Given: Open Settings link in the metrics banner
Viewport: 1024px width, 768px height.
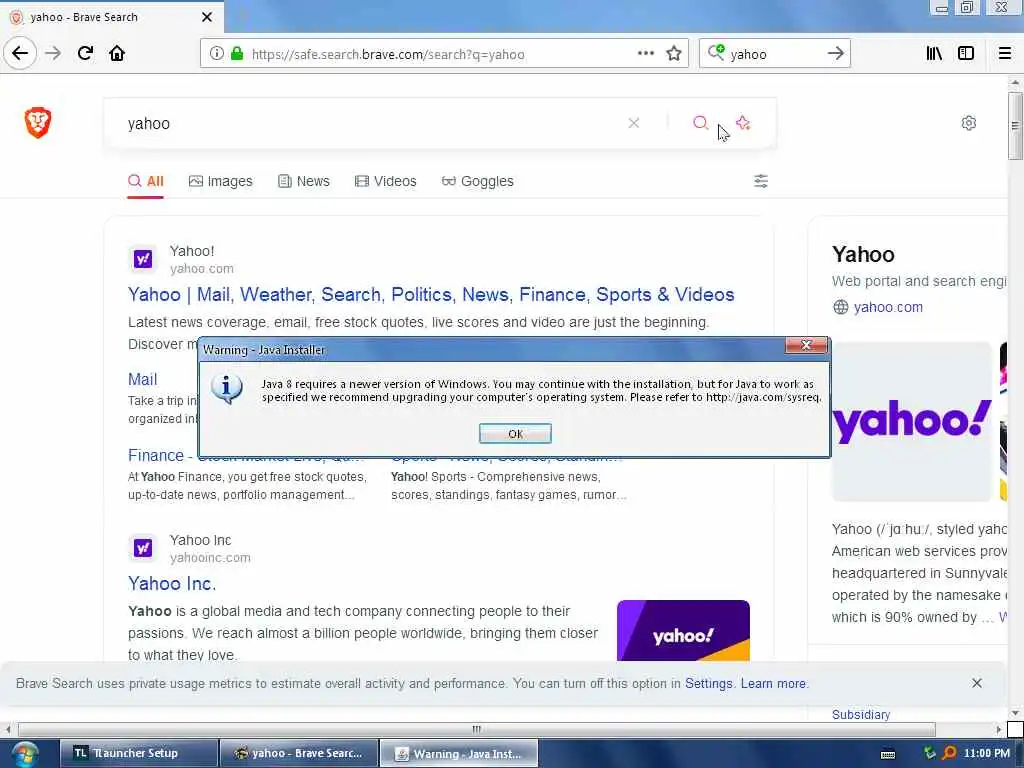Looking at the screenshot, I should (x=709, y=683).
